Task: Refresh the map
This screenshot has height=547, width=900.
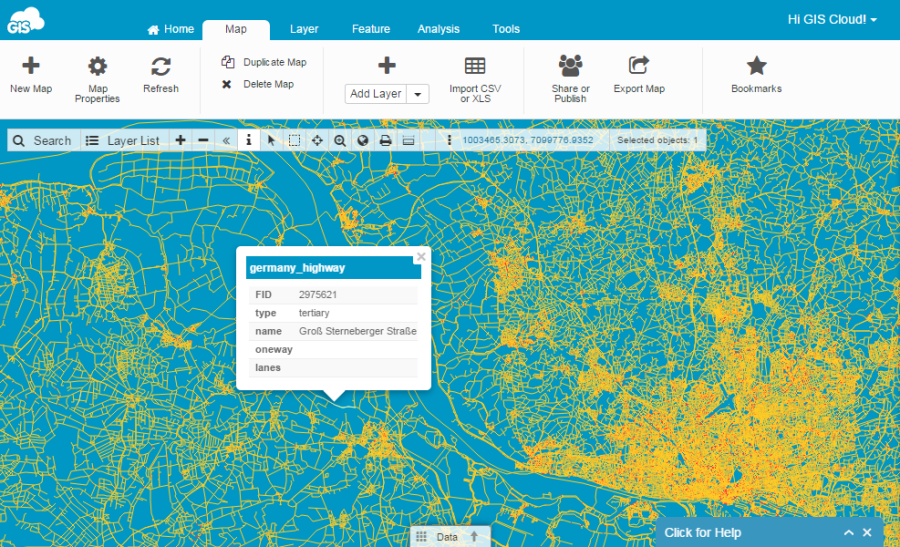Action: click(x=161, y=75)
